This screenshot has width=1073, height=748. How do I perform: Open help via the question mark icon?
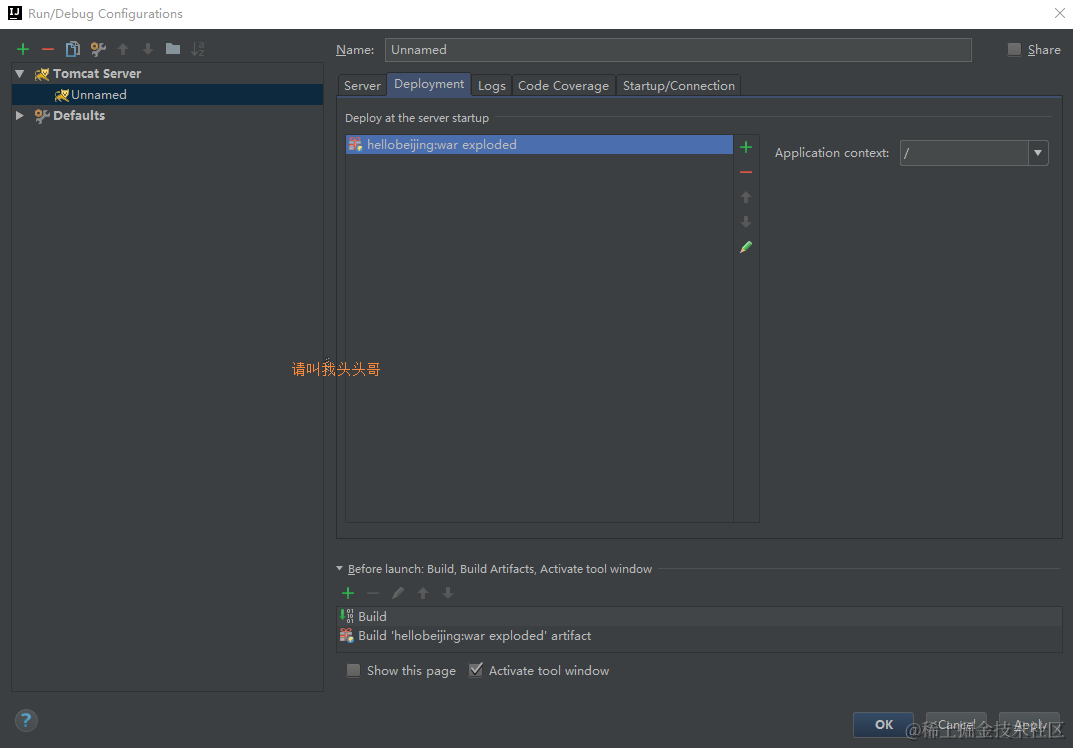pos(26,720)
